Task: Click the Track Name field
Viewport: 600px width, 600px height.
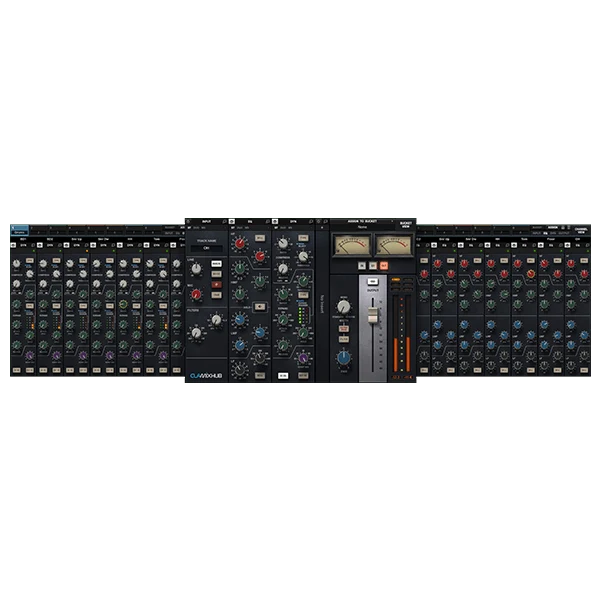Action: (207, 248)
